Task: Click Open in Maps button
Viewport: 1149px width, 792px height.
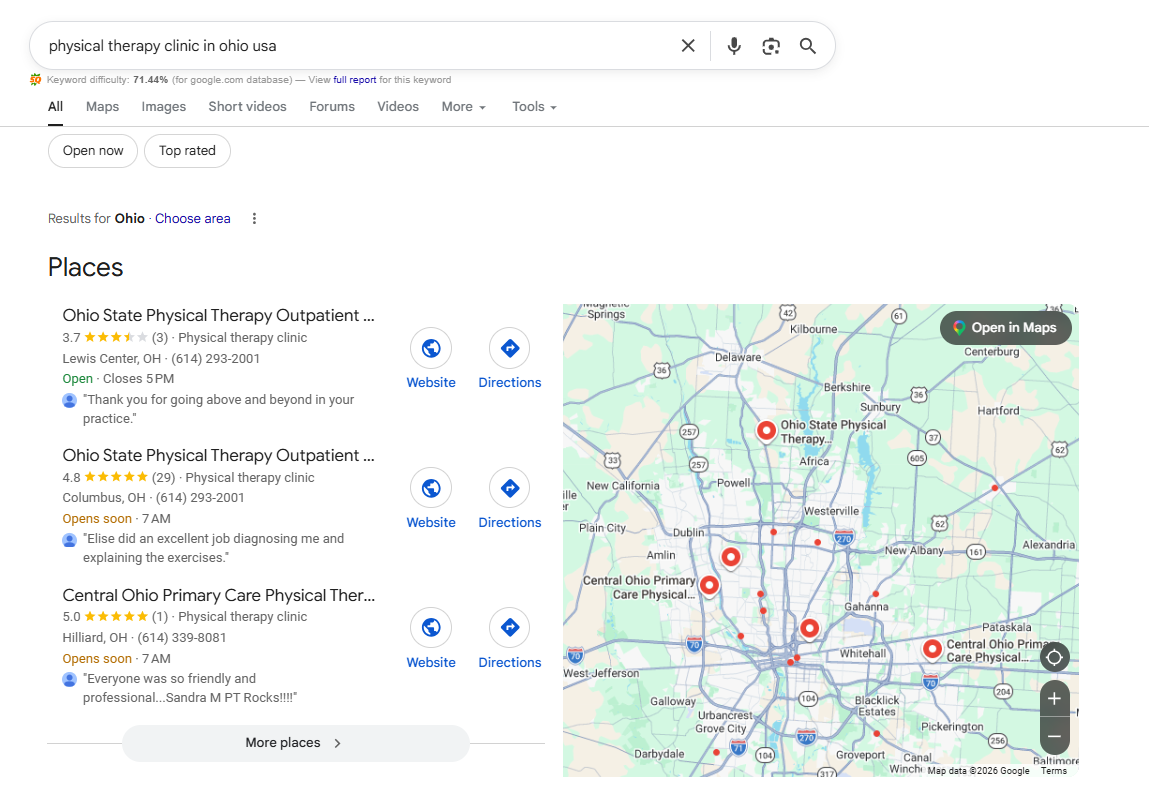Action: coord(1005,328)
